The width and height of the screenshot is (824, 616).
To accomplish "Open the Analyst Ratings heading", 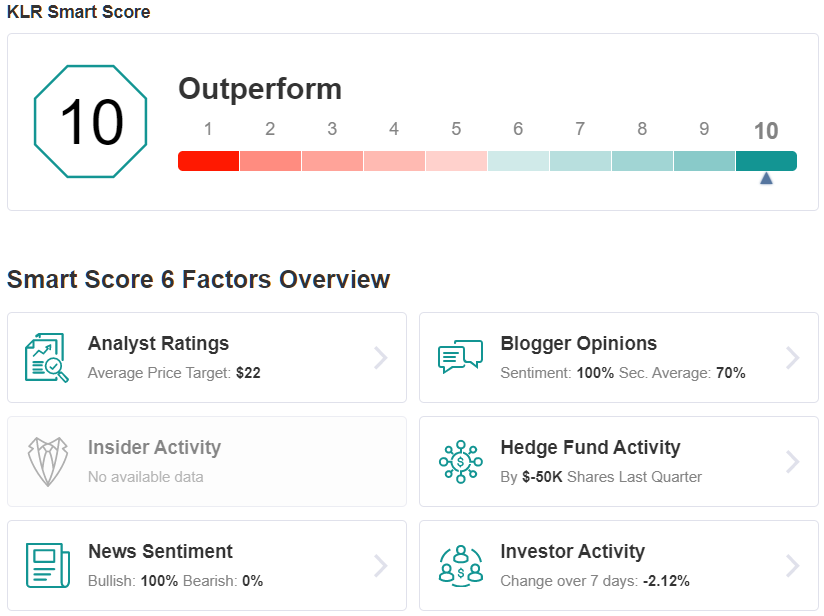I will coord(158,343).
